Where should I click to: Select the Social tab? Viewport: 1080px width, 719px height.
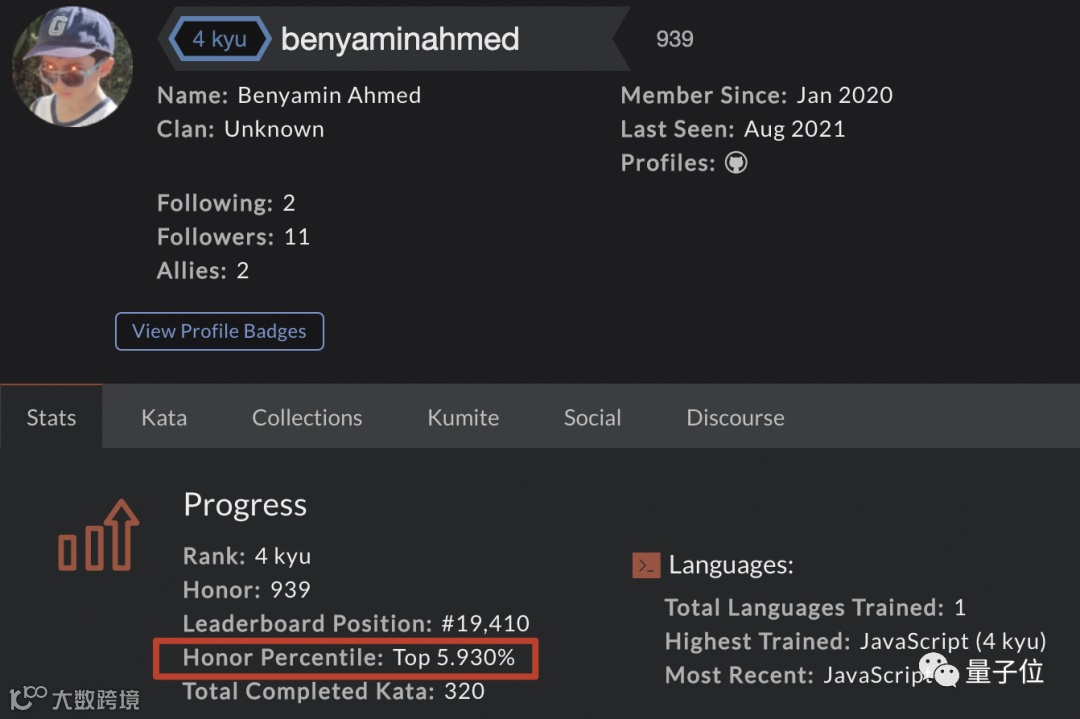[x=592, y=417]
